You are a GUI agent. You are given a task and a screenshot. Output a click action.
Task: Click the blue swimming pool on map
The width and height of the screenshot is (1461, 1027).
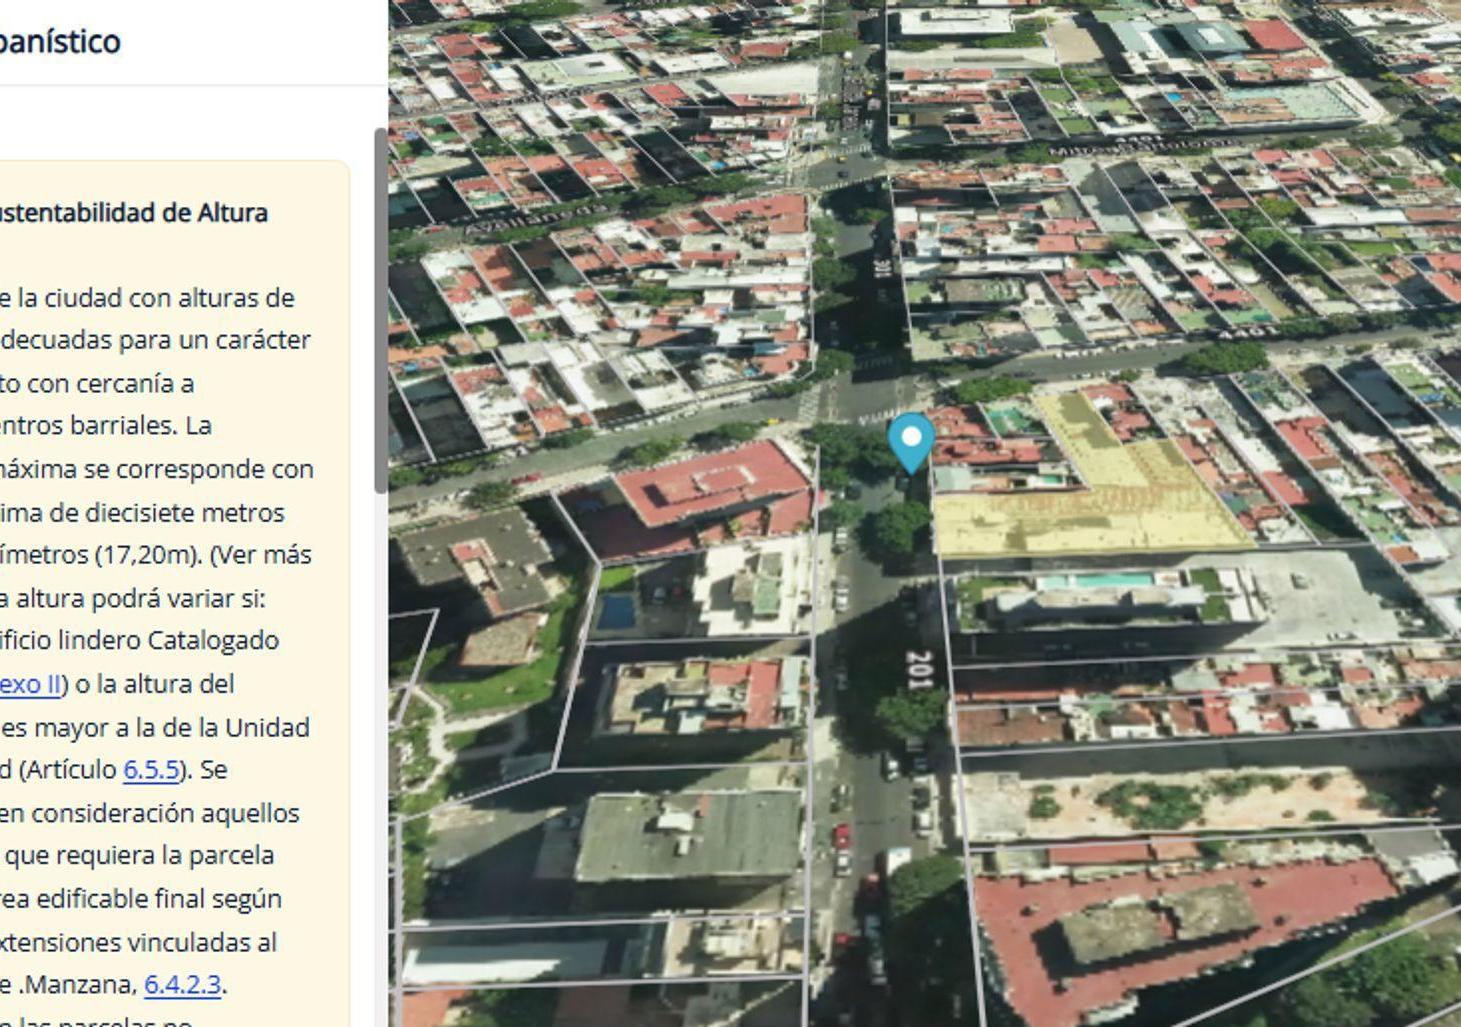click(x=614, y=610)
